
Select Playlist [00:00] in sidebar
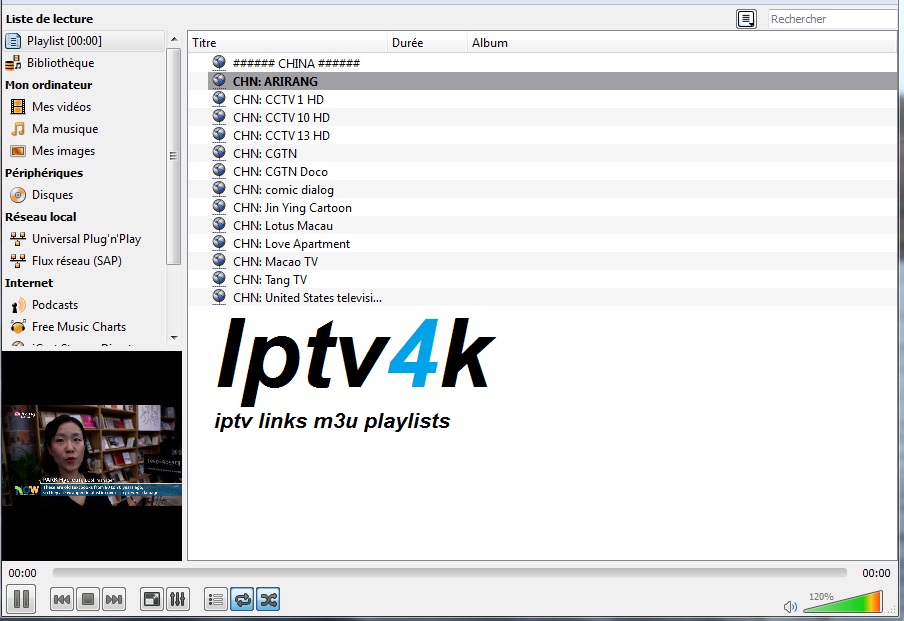84,41
